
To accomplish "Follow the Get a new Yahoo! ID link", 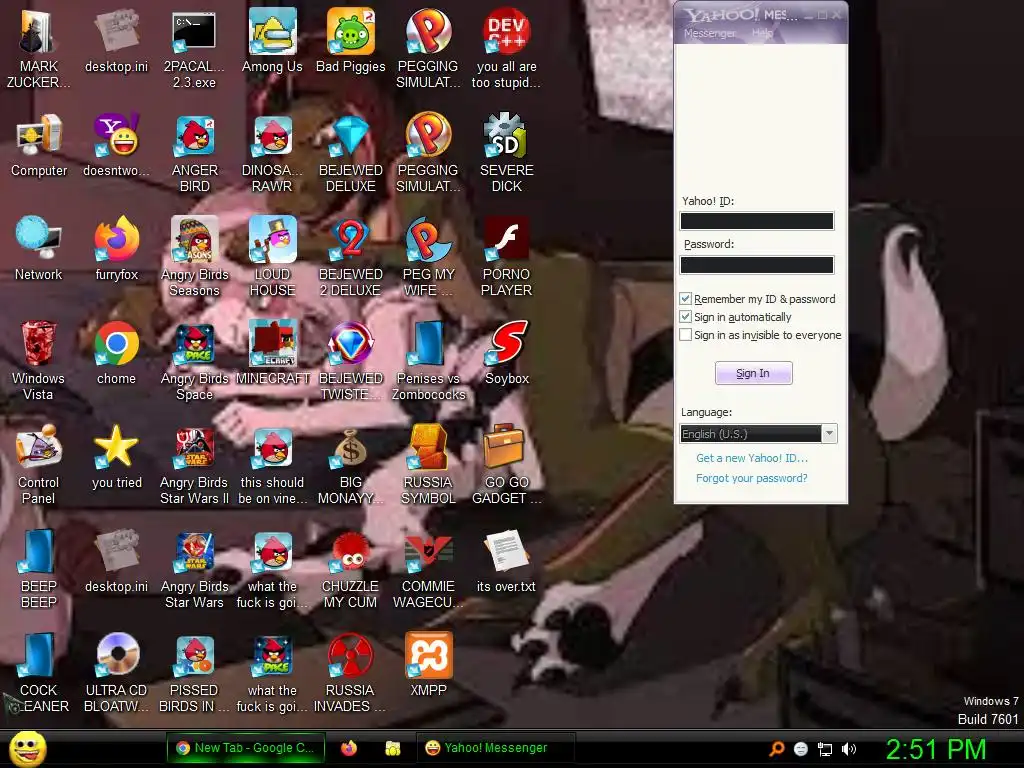I will (752, 458).
